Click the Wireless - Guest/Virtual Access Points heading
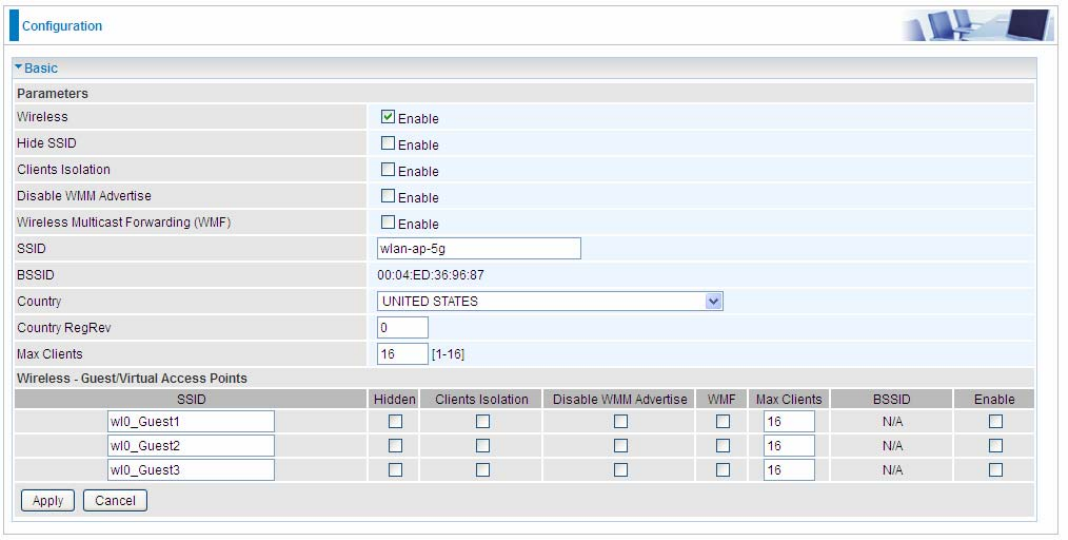 coord(132,379)
